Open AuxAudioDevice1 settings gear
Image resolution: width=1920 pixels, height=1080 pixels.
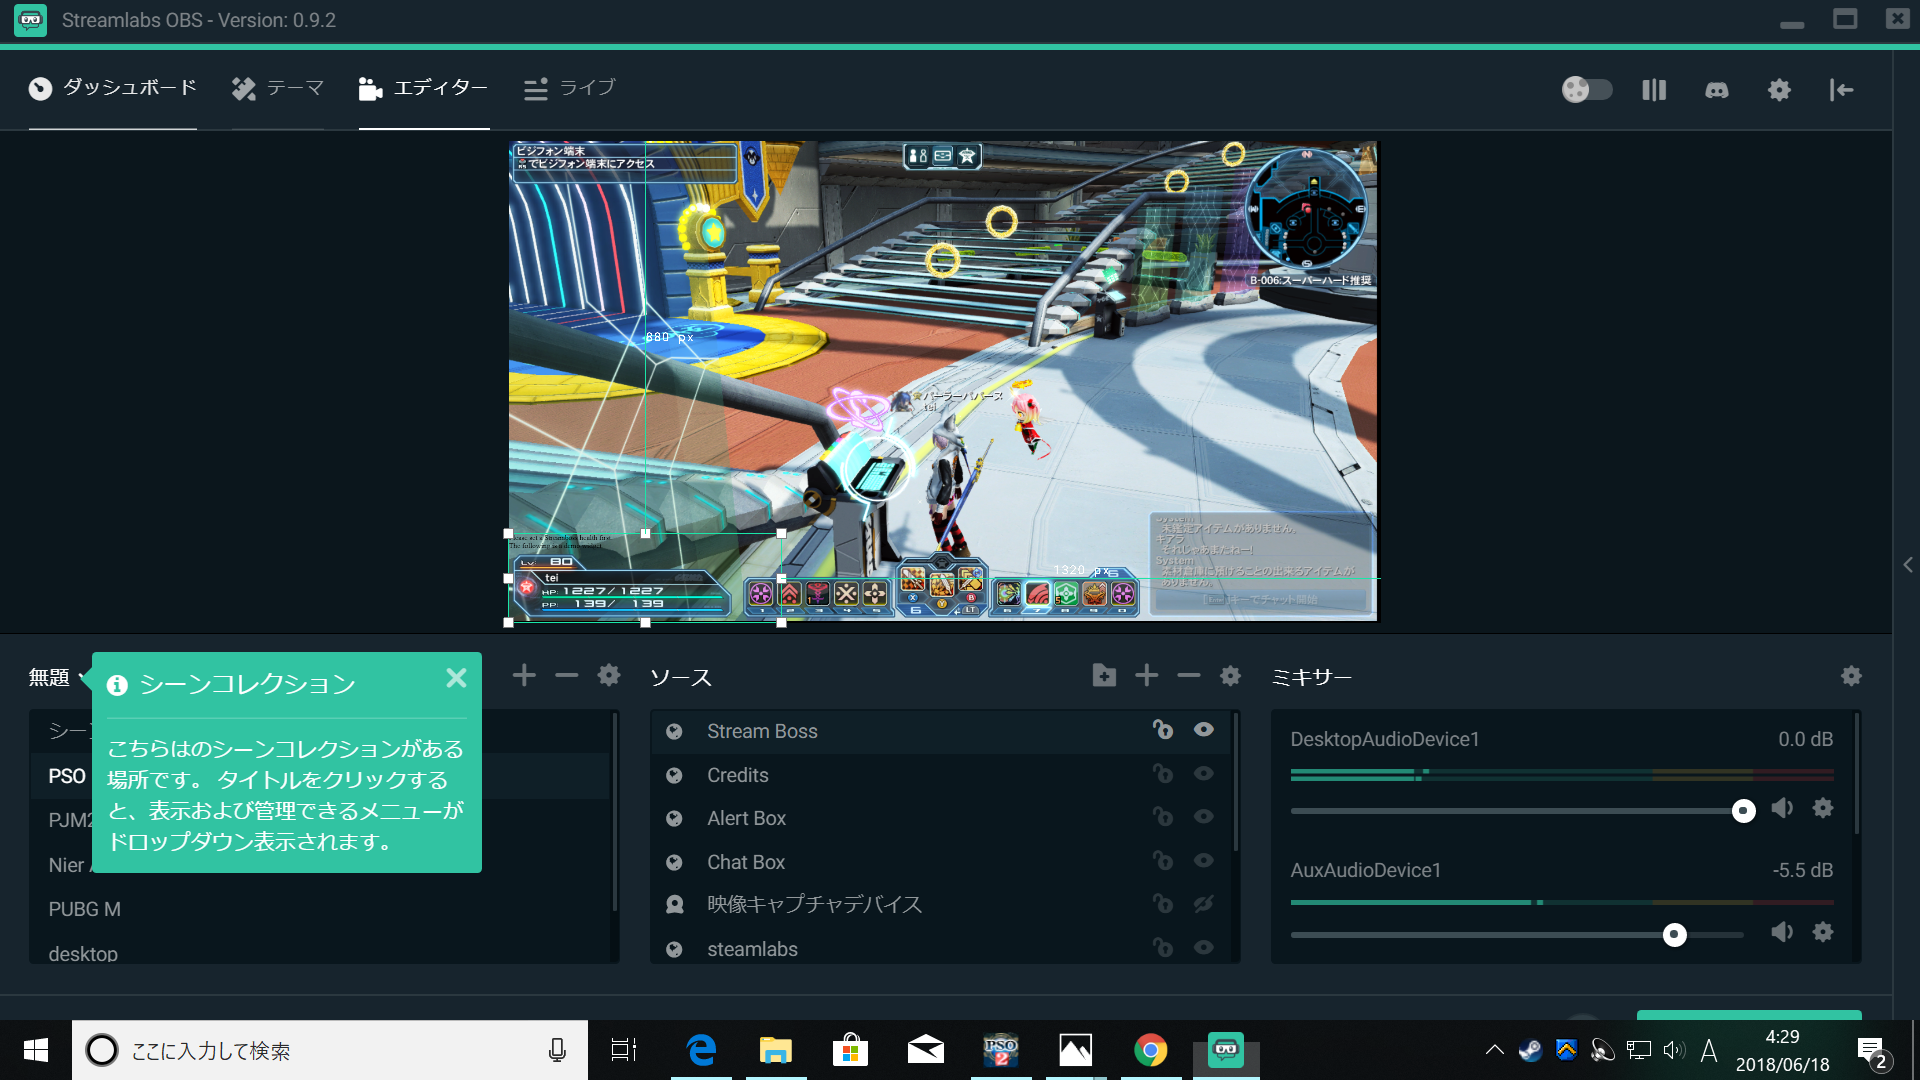click(1823, 932)
